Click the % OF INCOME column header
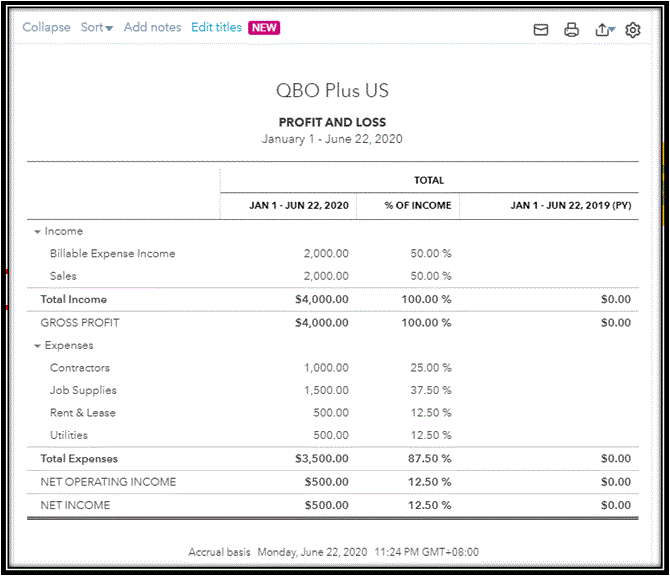670x576 pixels. (x=418, y=206)
